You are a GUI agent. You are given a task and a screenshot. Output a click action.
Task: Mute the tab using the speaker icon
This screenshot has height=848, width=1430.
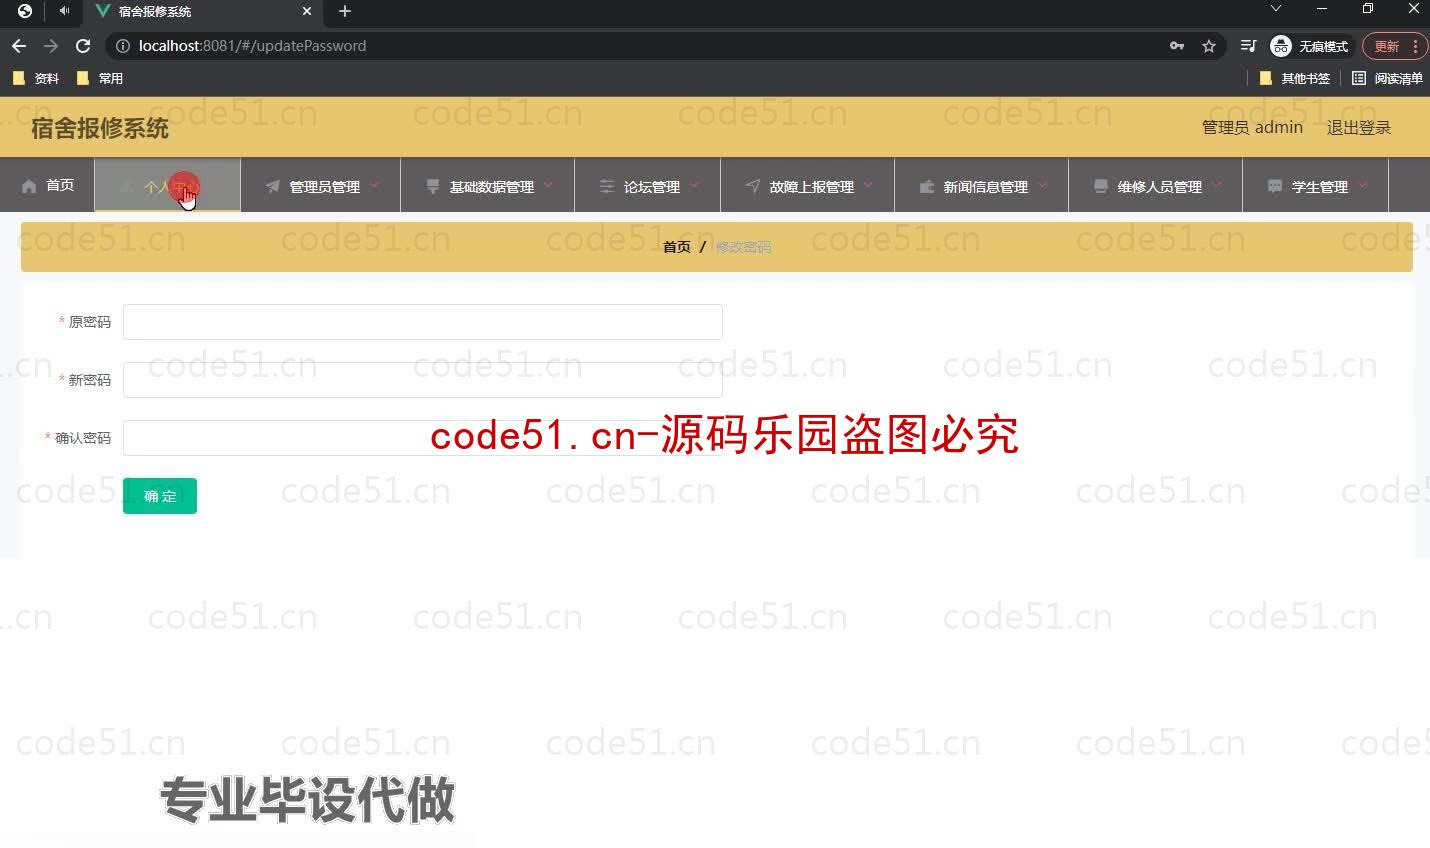[x=64, y=11]
